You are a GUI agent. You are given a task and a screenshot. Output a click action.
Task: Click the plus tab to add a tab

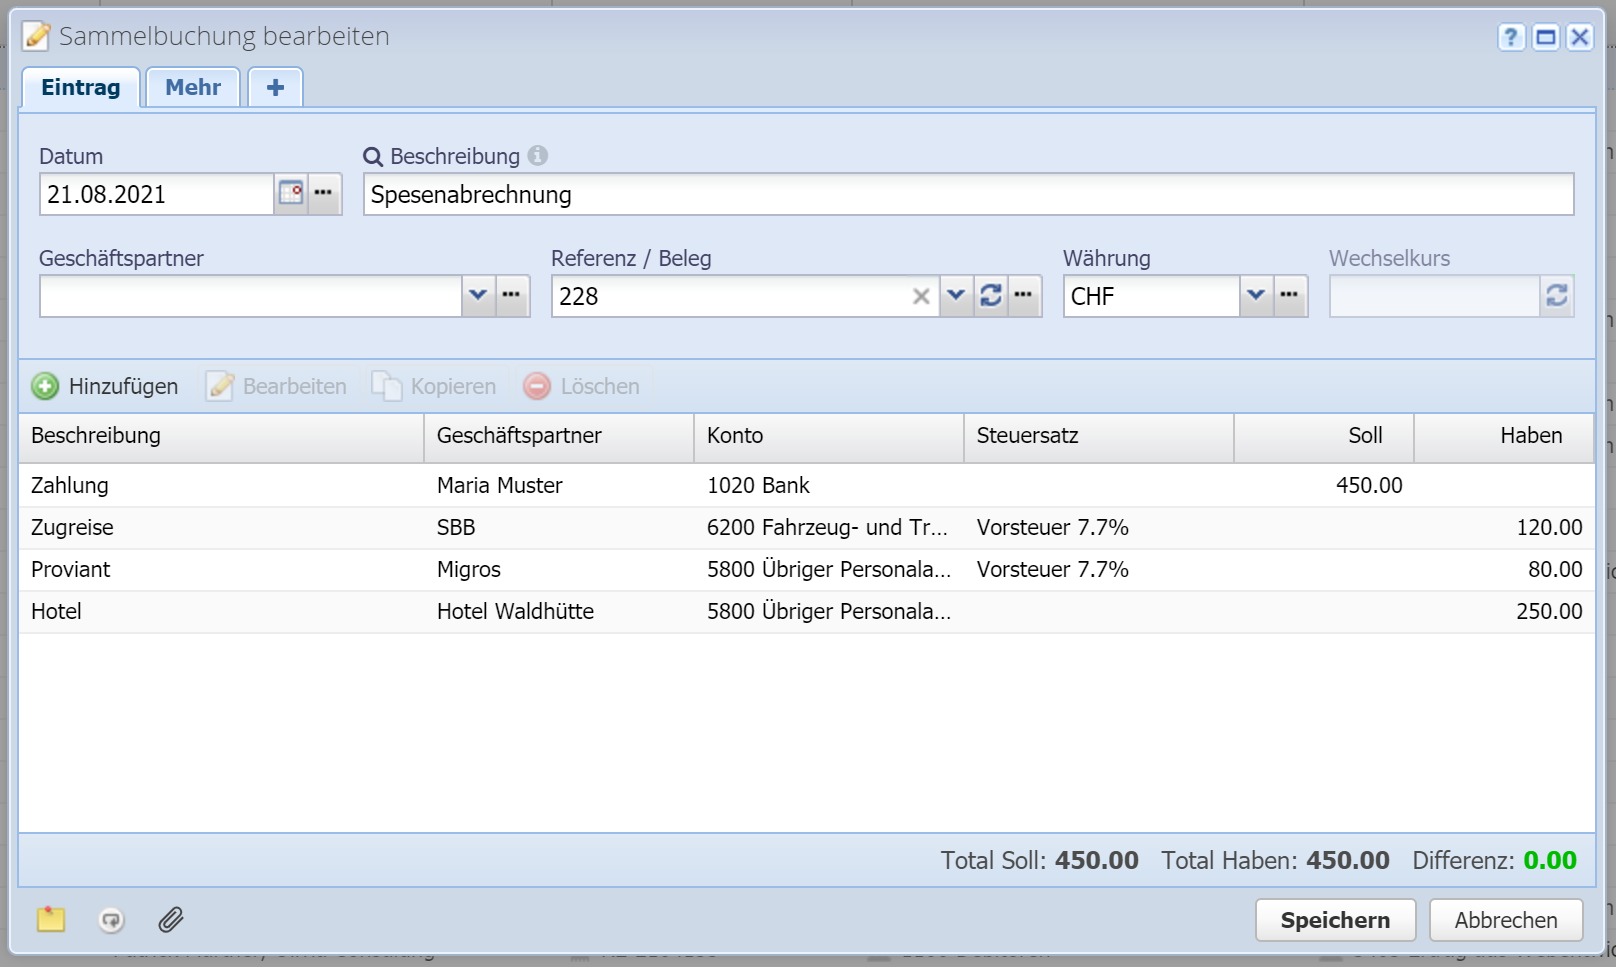(x=275, y=87)
